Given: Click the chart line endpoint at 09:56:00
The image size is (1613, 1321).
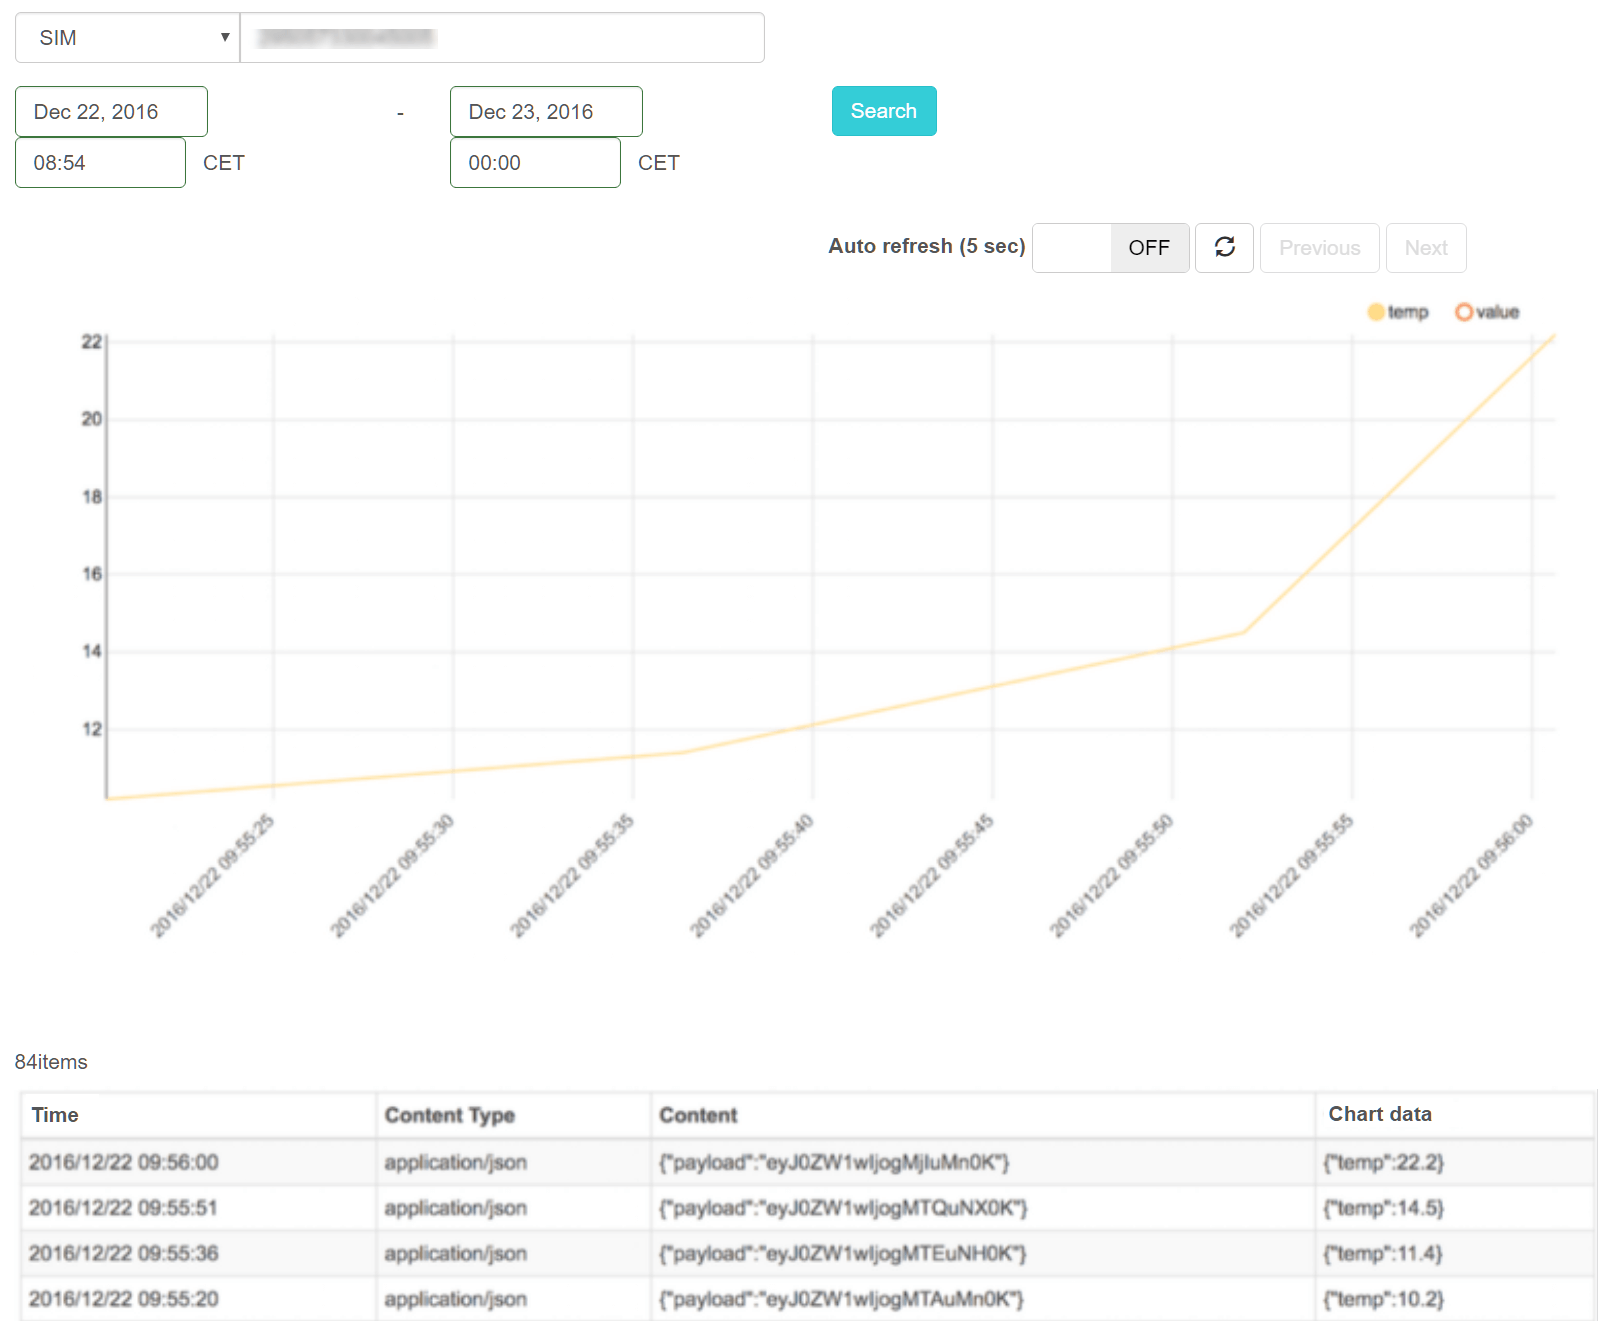Looking at the screenshot, I should click(1553, 336).
